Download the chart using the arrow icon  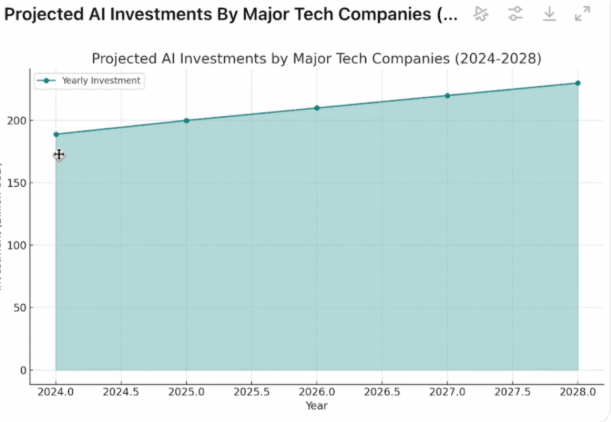[549, 14]
